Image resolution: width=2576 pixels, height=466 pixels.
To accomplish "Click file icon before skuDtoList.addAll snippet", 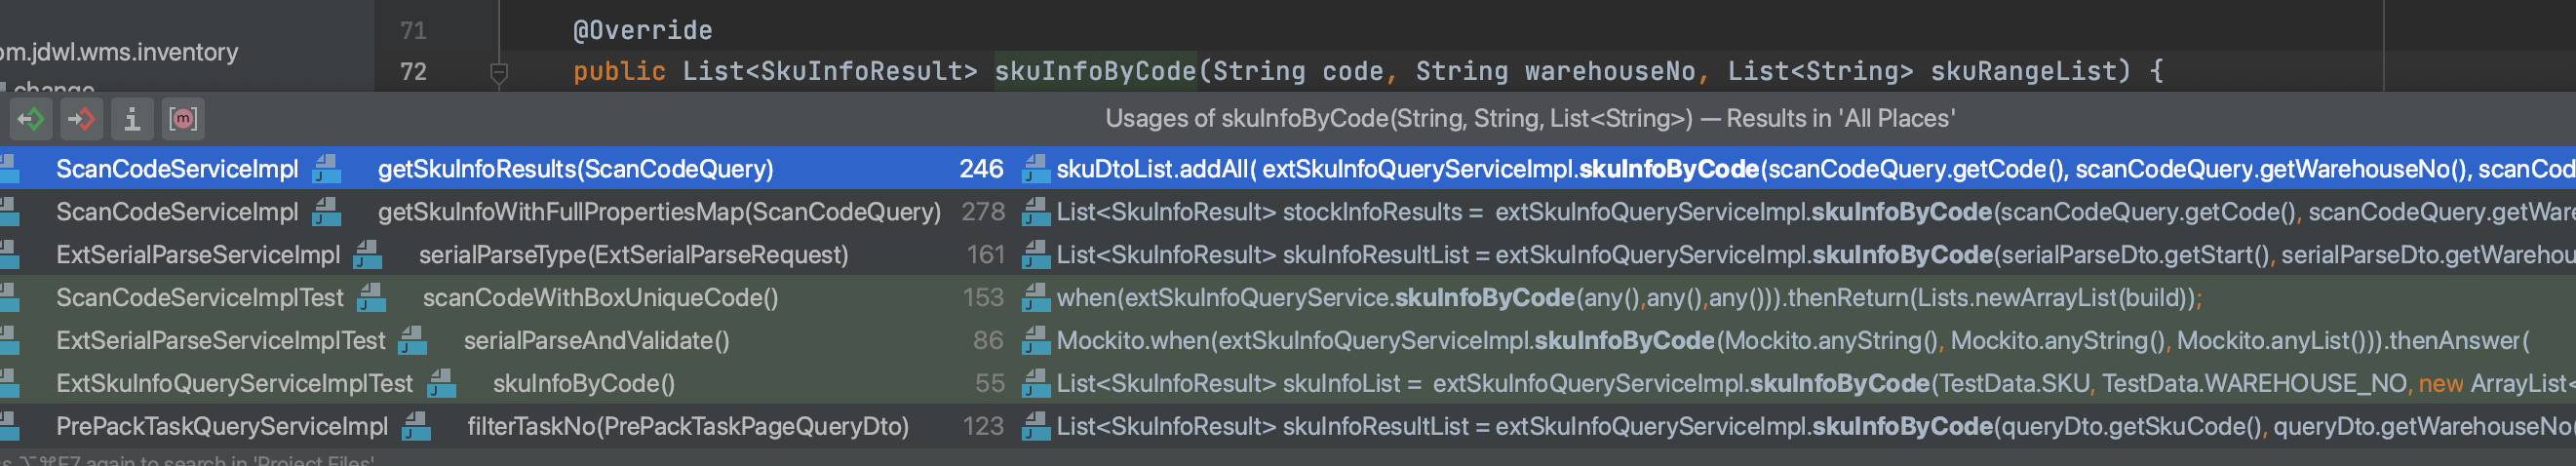I will (1035, 169).
